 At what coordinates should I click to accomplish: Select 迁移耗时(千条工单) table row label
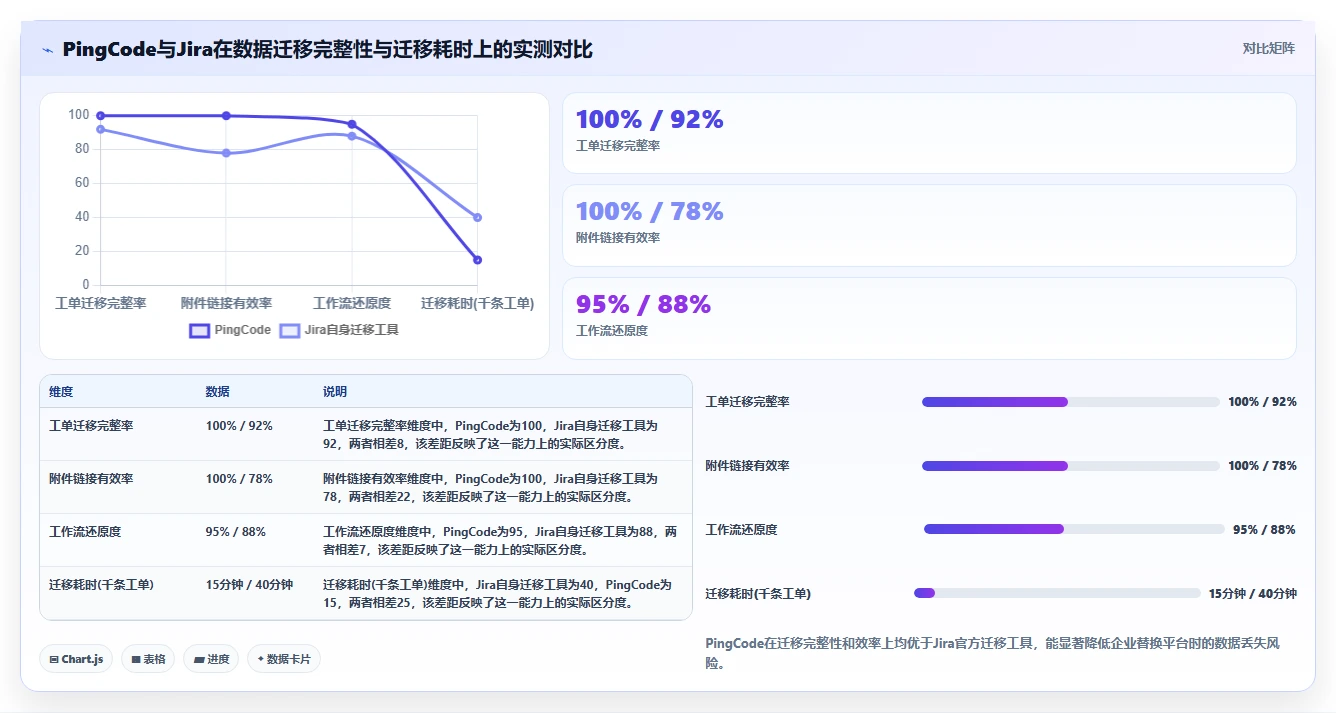point(101,585)
